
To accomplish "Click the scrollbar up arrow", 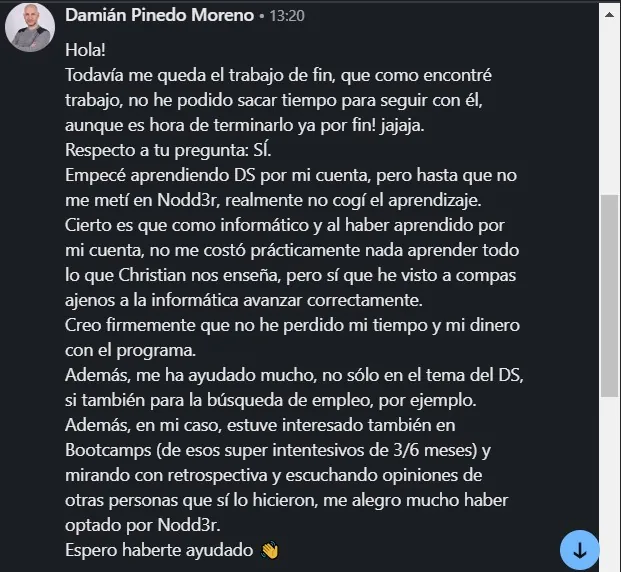I will tap(610, 15).
